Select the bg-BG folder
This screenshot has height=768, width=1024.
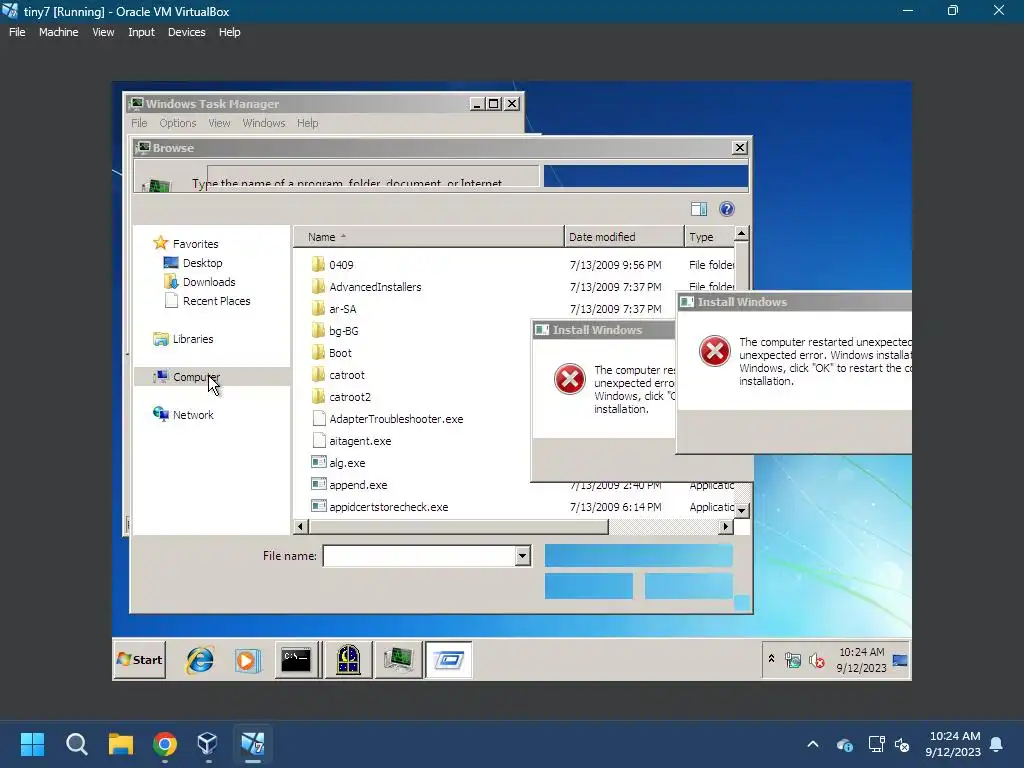click(x=344, y=330)
